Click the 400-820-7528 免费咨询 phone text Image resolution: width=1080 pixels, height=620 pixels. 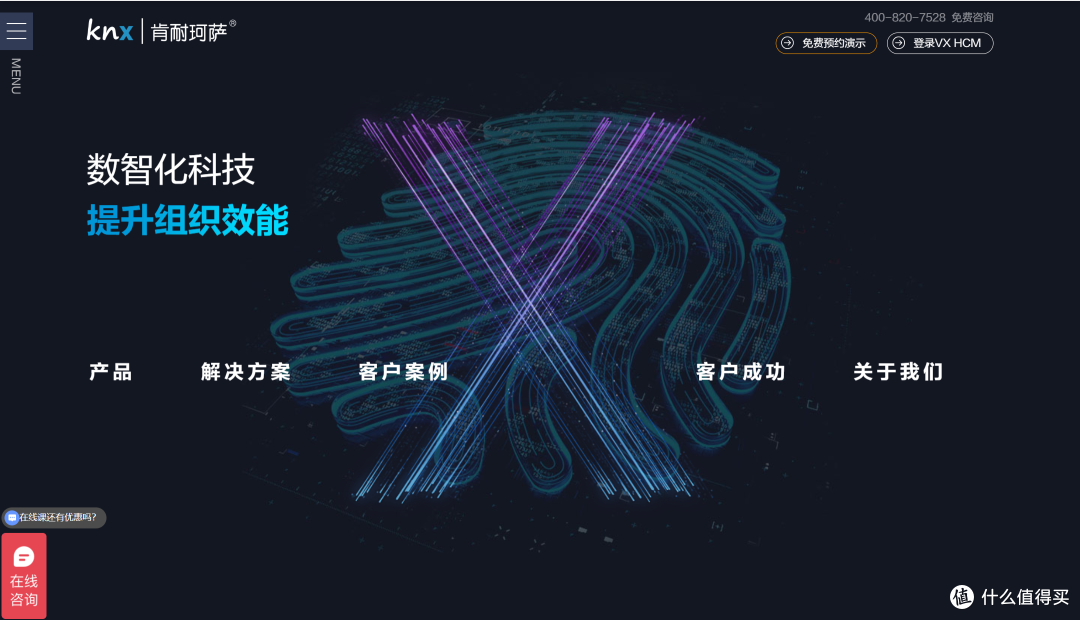click(x=928, y=17)
